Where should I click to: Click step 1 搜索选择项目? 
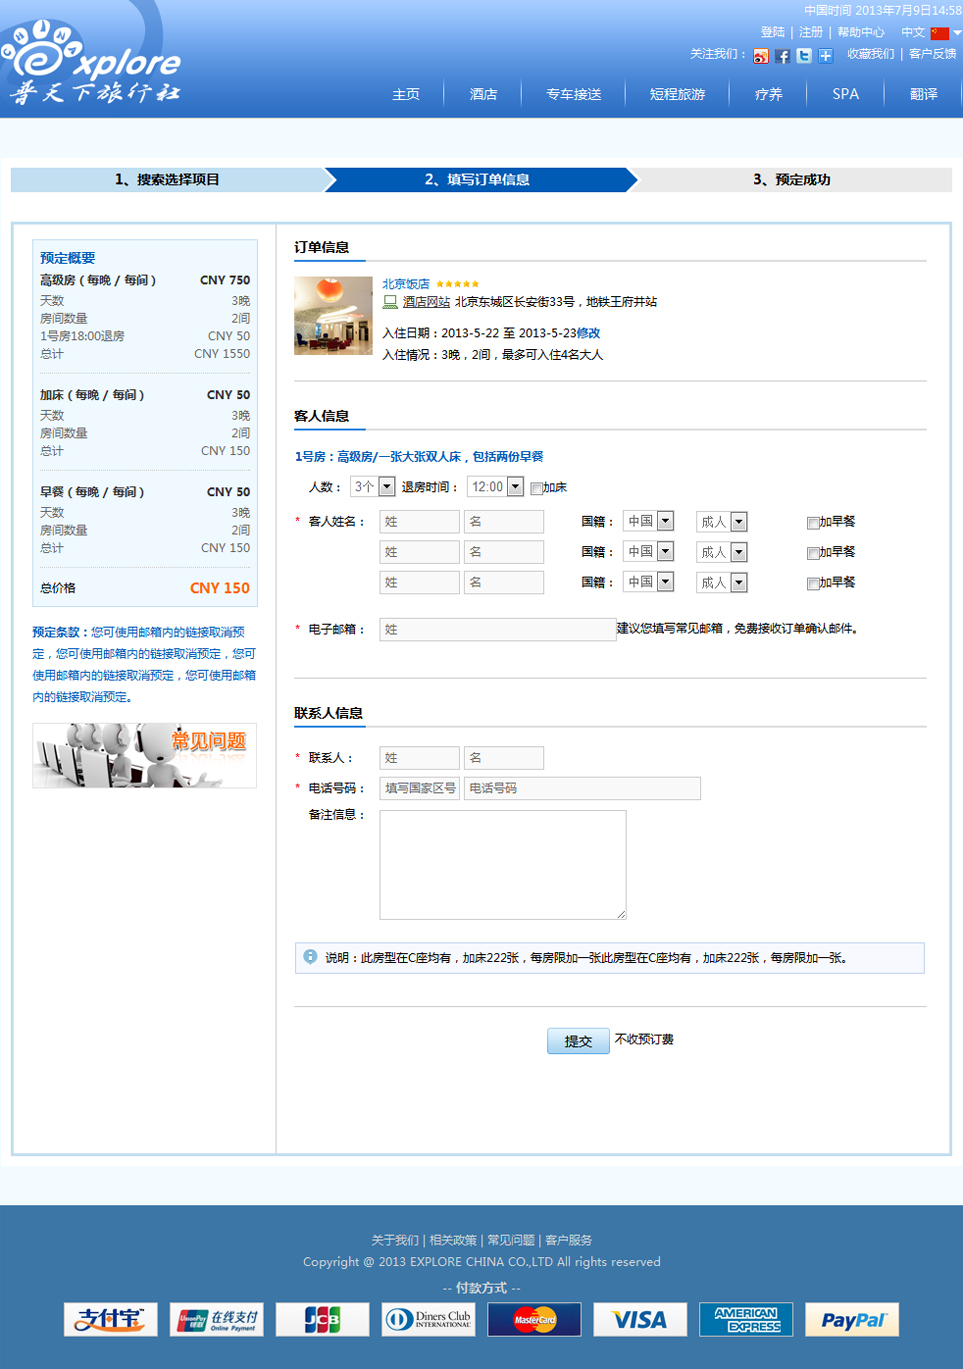pyautogui.click(x=167, y=180)
